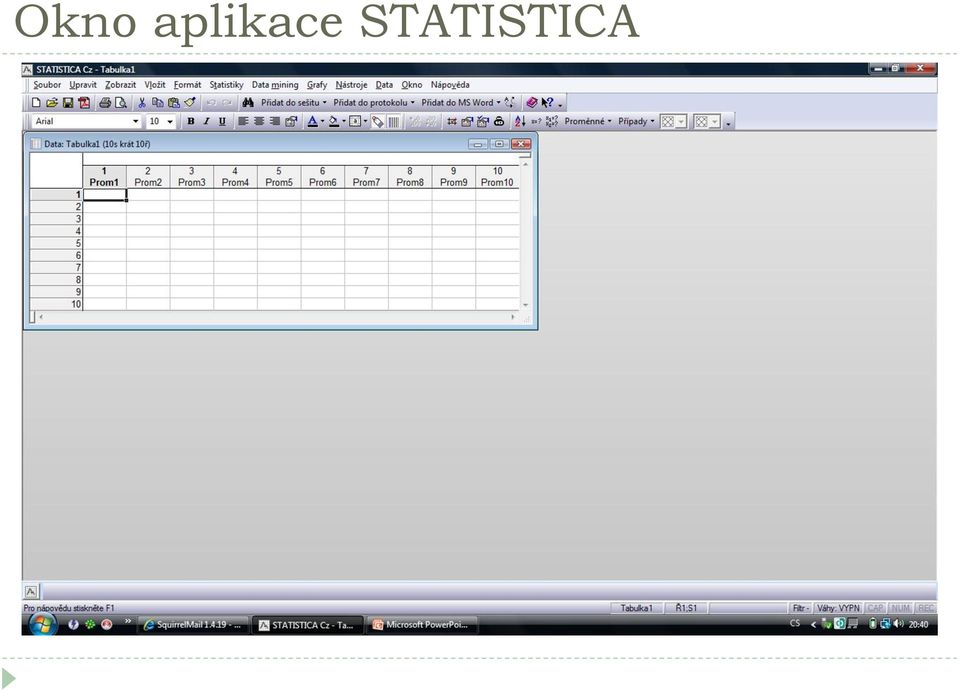Click the volume speaker tray icon
Image resolution: width=959 pixels, height=691 pixels.
[898, 624]
